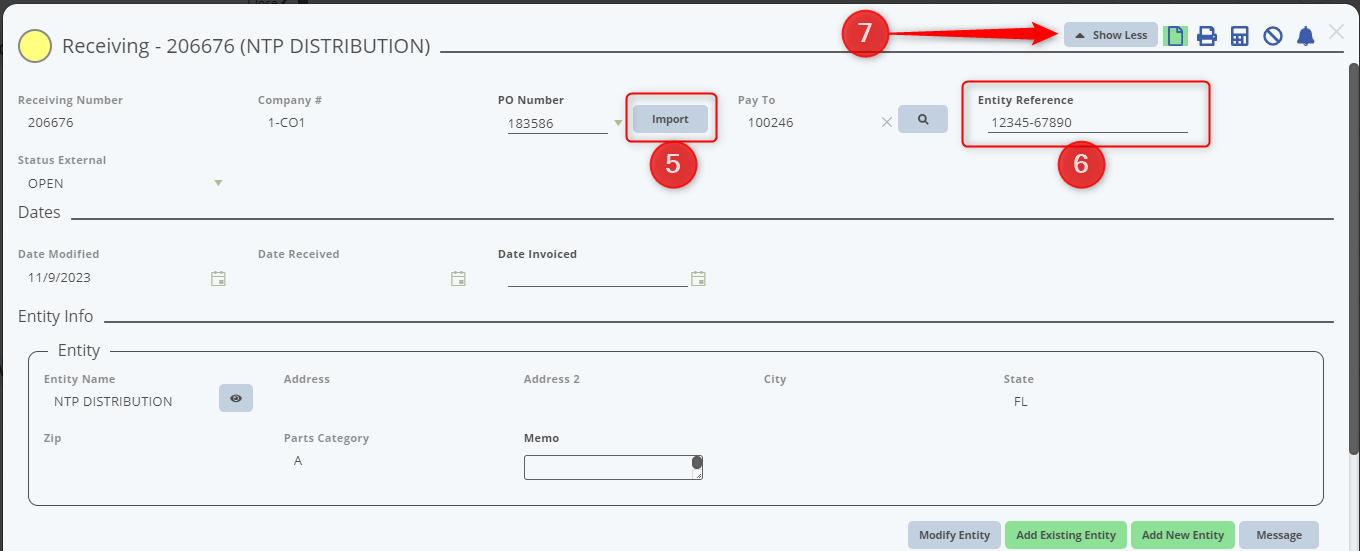Screen dimensions: 1360x551
Task: Click the Entity Info section heading
Action: click(55, 316)
